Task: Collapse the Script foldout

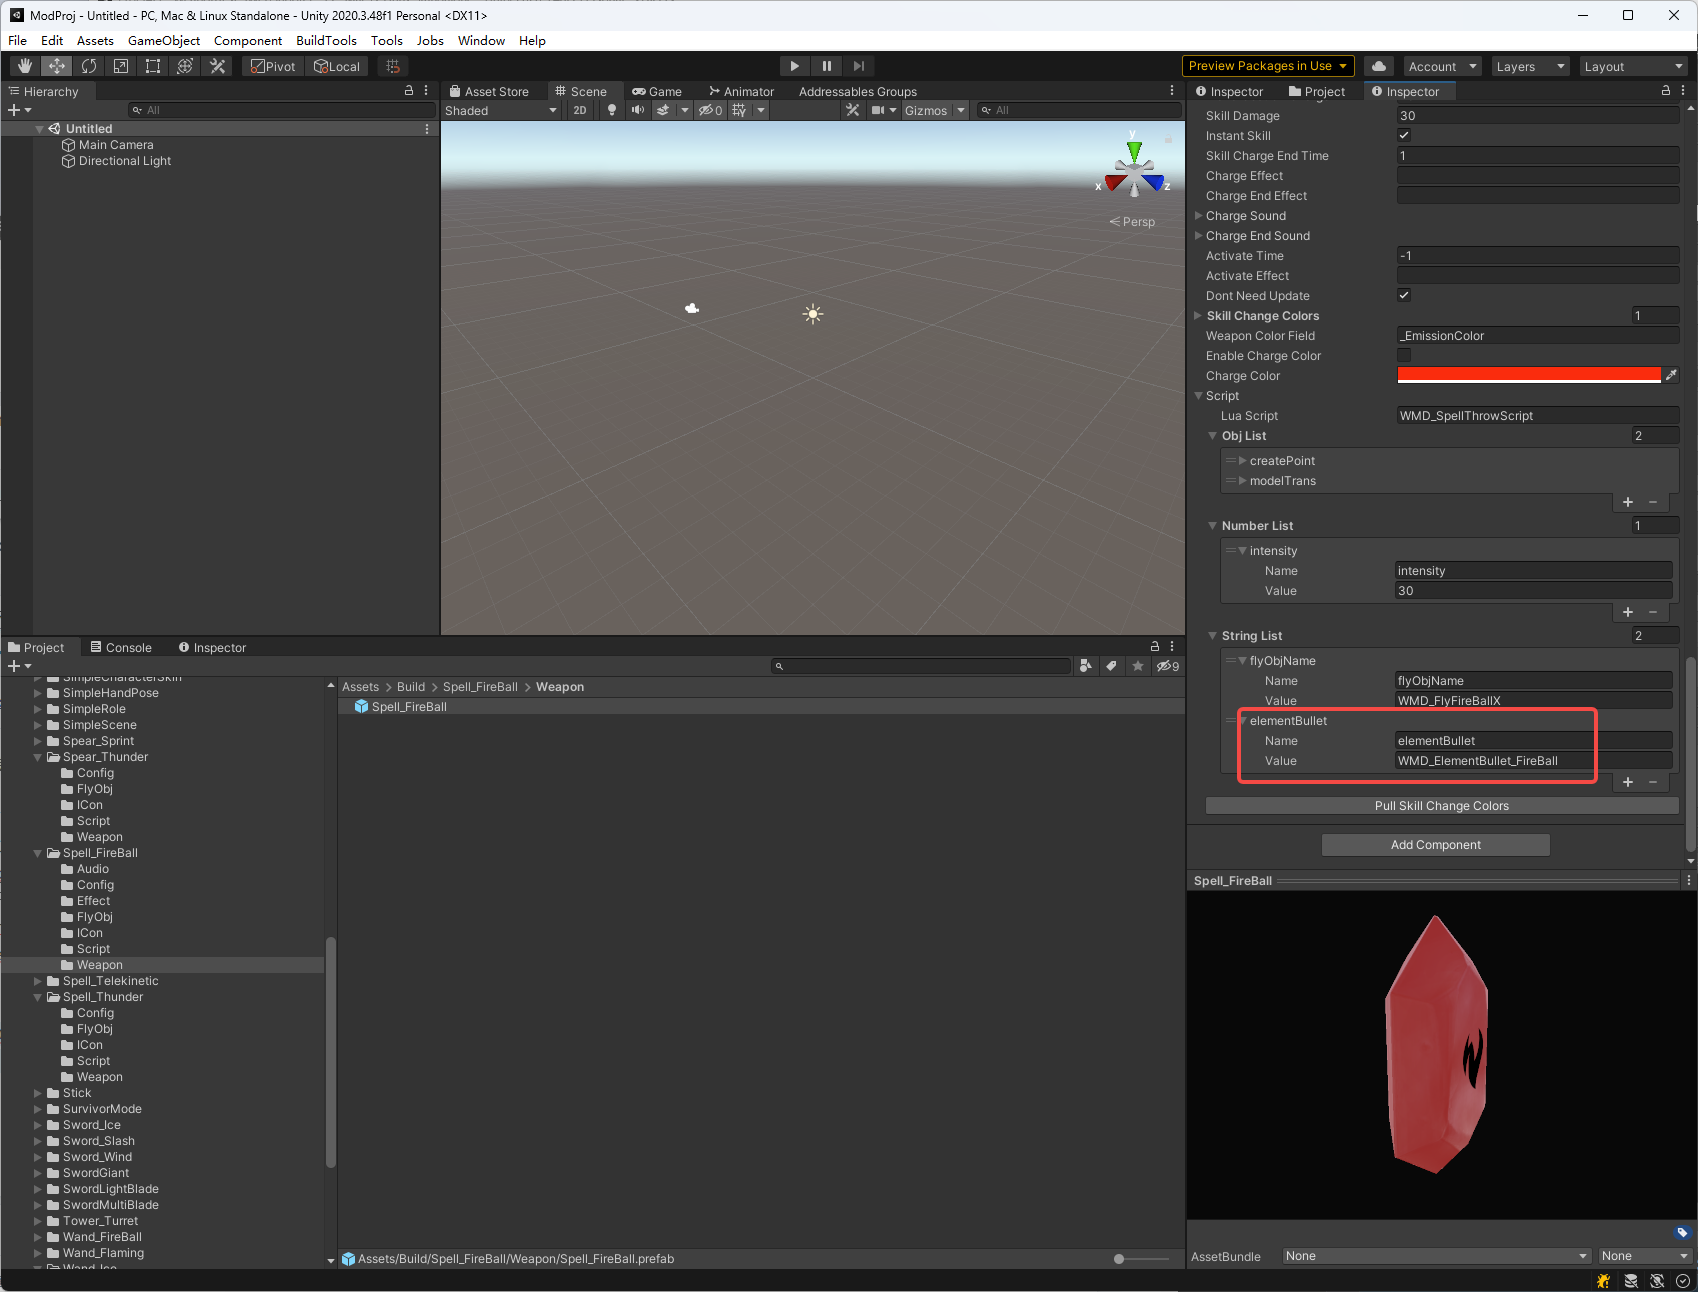Action: point(1198,395)
